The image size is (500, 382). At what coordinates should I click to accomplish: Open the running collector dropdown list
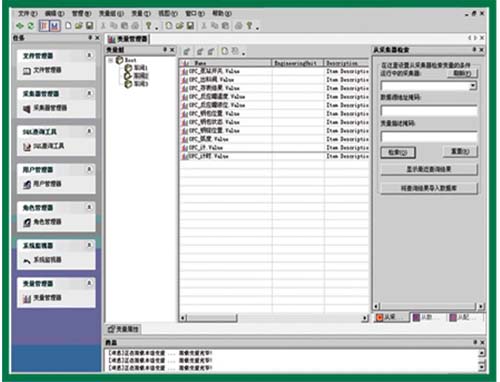point(473,86)
